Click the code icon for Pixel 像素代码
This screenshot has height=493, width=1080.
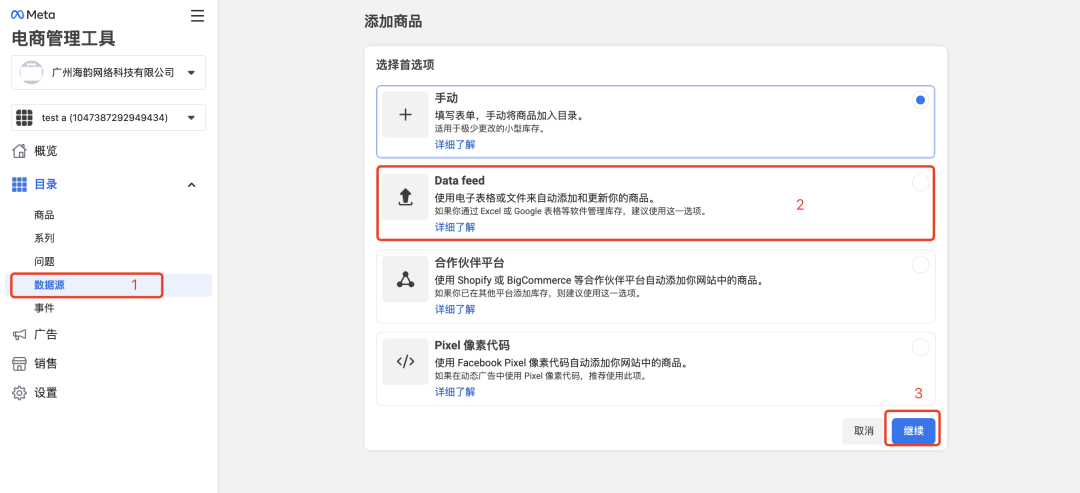coord(406,361)
